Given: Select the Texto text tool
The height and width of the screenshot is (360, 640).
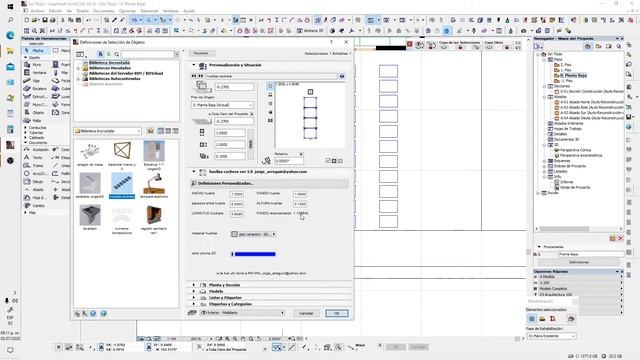Looking at the screenshot, I should coord(33,158).
